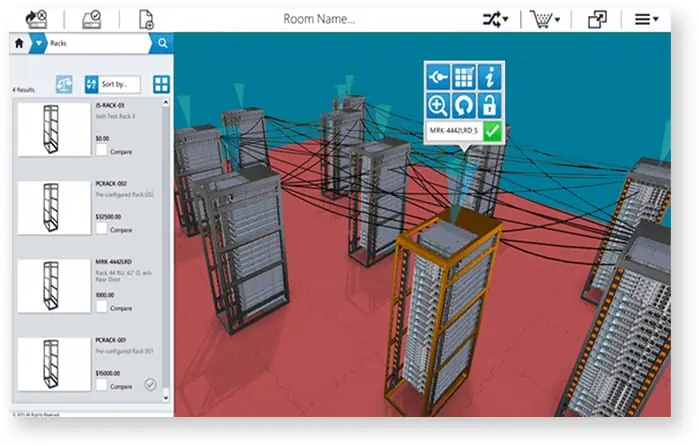The height and width of the screenshot is (445, 698).
Task: Open the shuffle connections dropdown
Action: 495,19
